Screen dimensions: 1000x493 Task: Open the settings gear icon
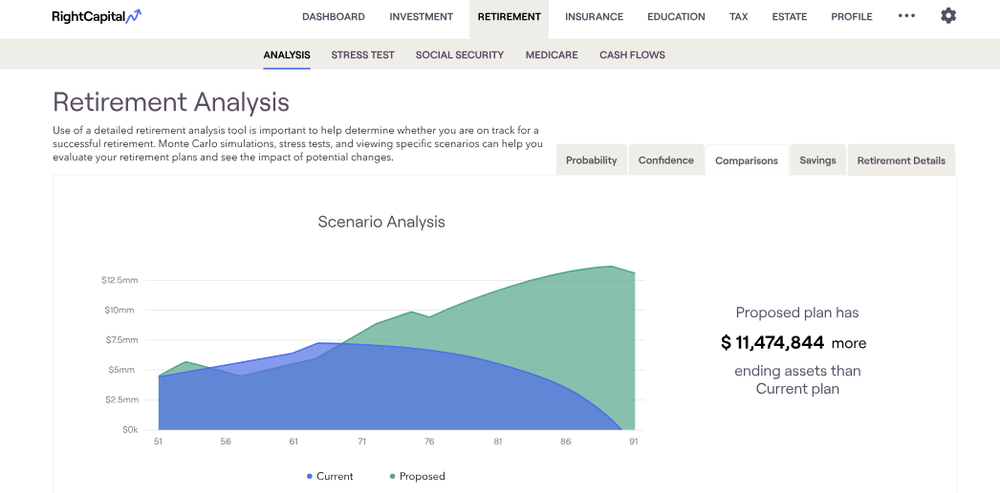coord(948,16)
